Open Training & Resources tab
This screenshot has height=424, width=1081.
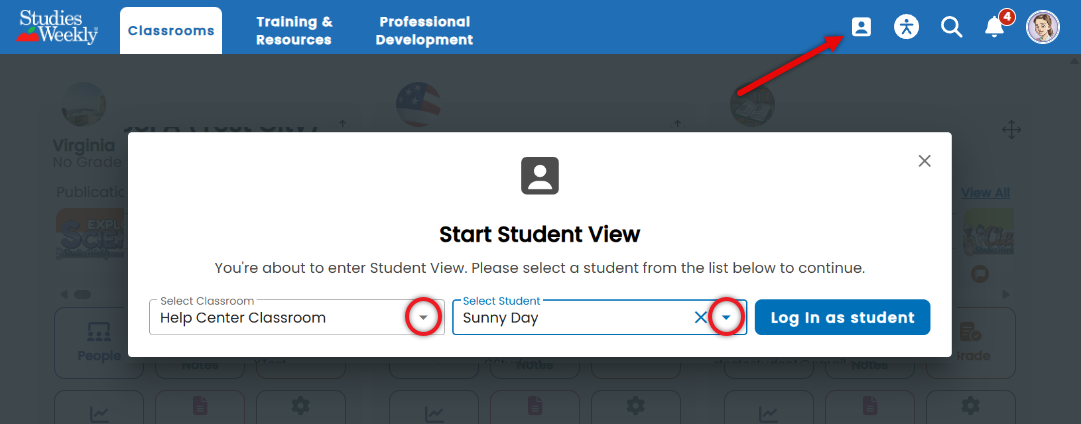pos(294,31)
